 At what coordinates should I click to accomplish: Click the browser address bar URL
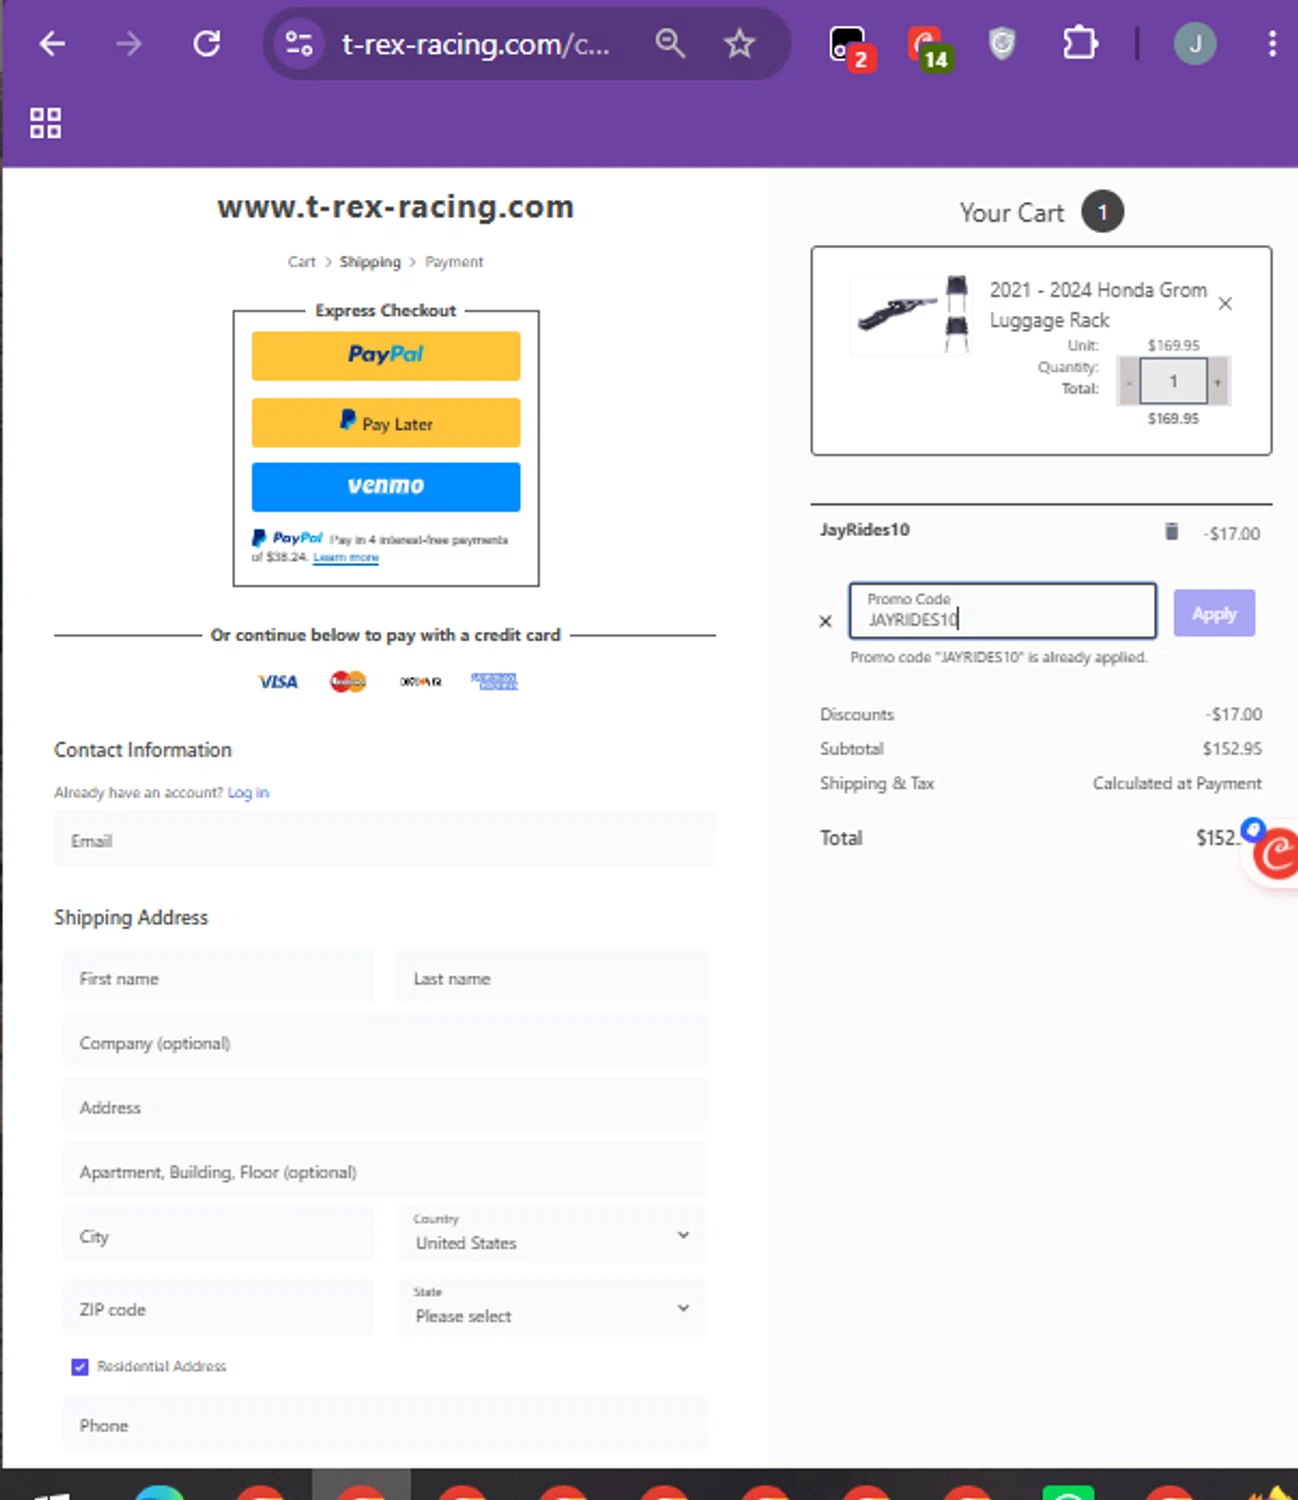coord(476,44)
